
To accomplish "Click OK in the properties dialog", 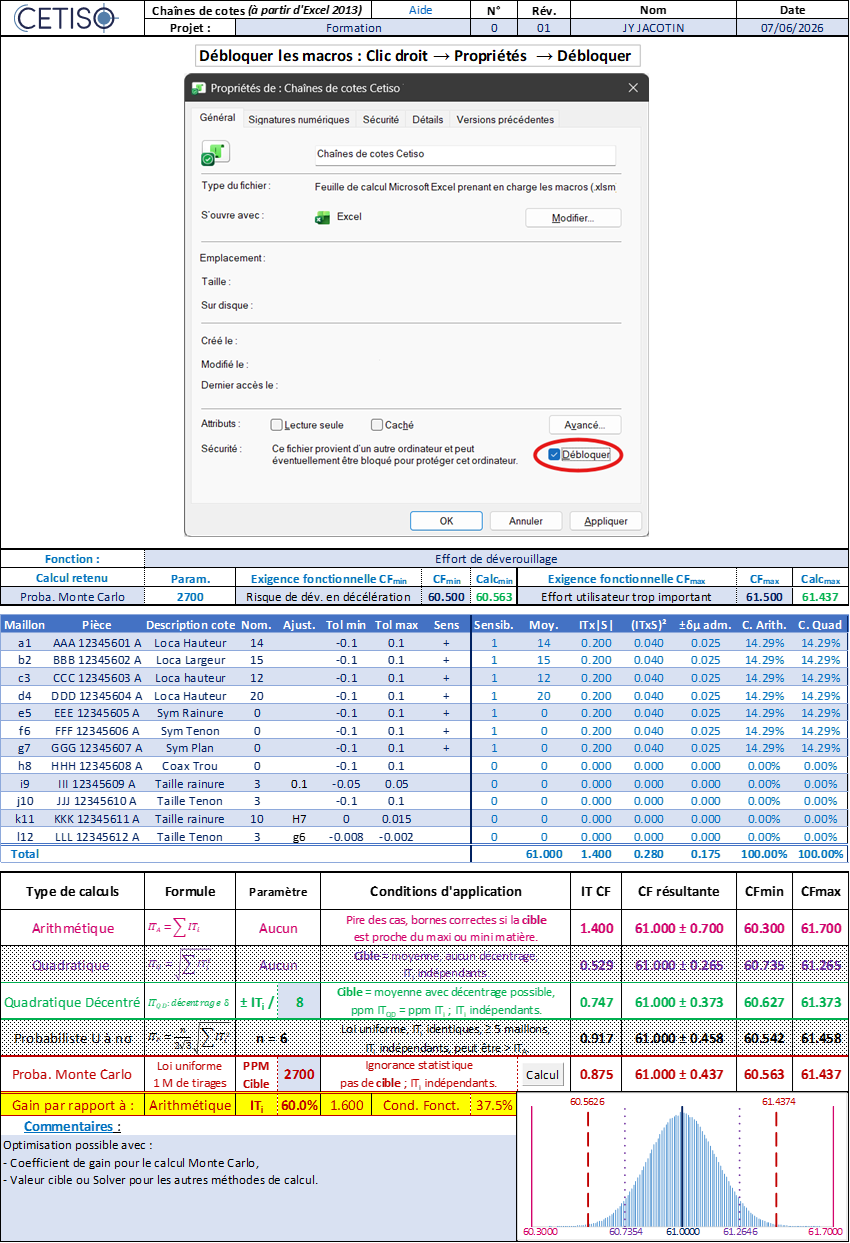I will (446, 521).
